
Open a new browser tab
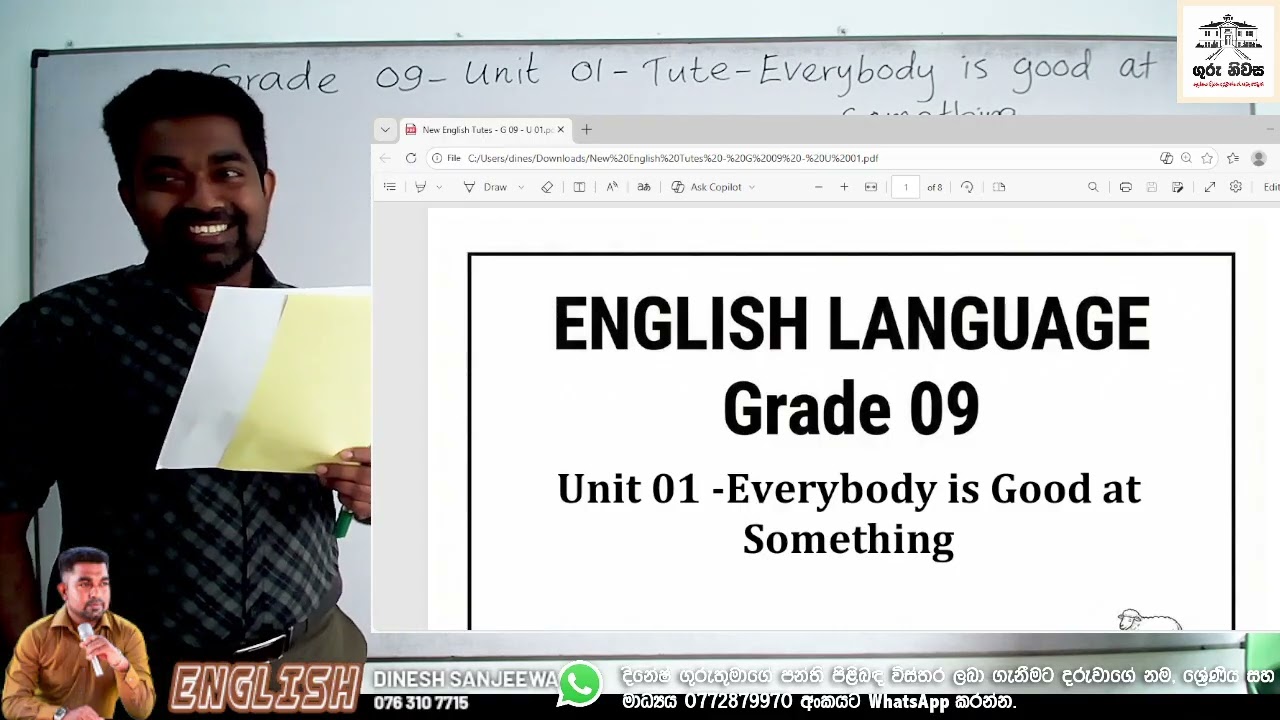click(x=587, y=130)
